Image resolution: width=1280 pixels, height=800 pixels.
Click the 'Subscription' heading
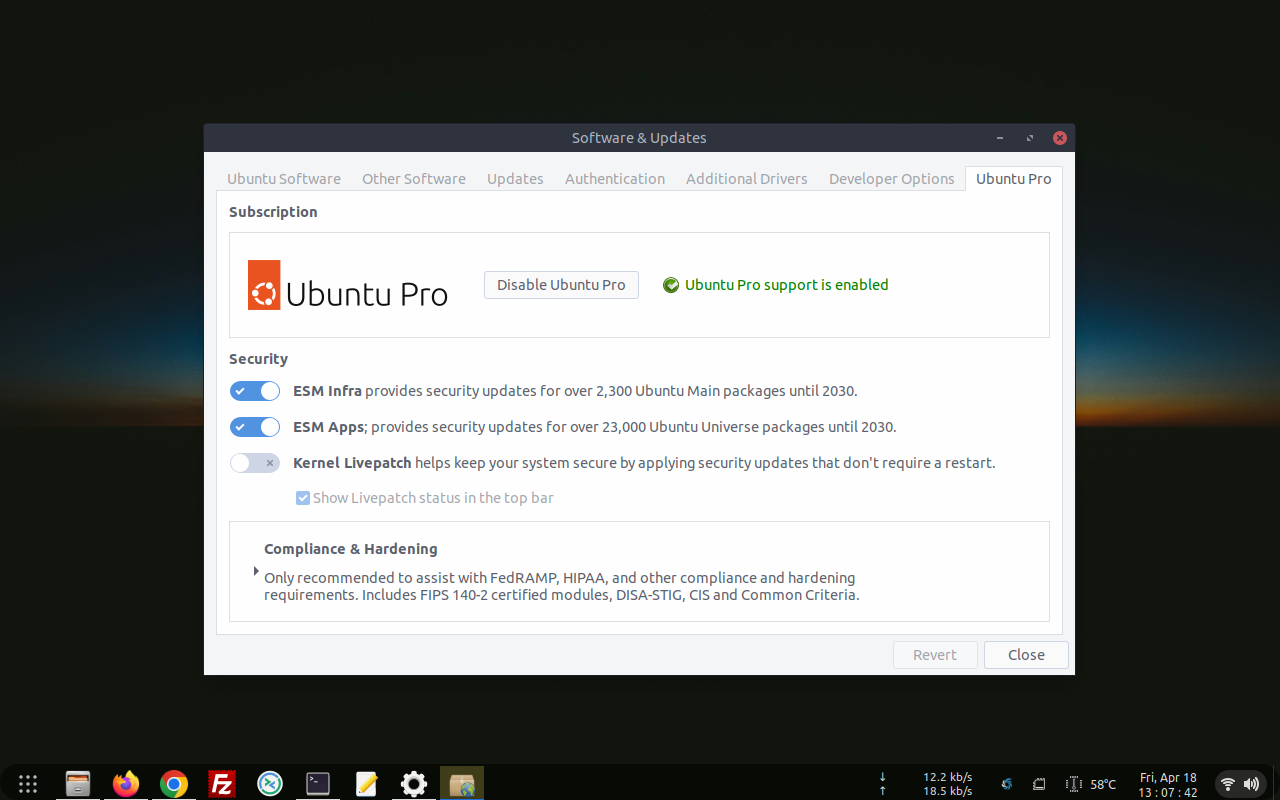[x=273, y=212]
